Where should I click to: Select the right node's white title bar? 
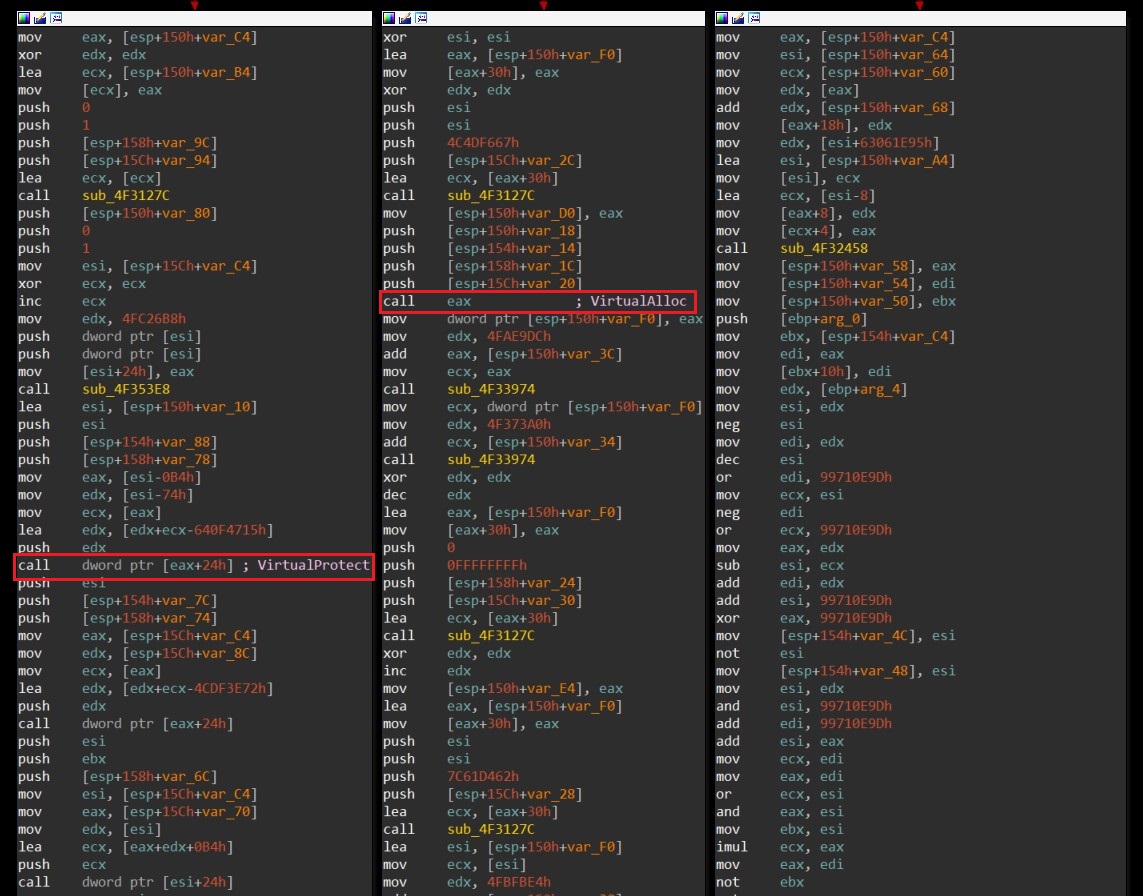pos(920,17)
